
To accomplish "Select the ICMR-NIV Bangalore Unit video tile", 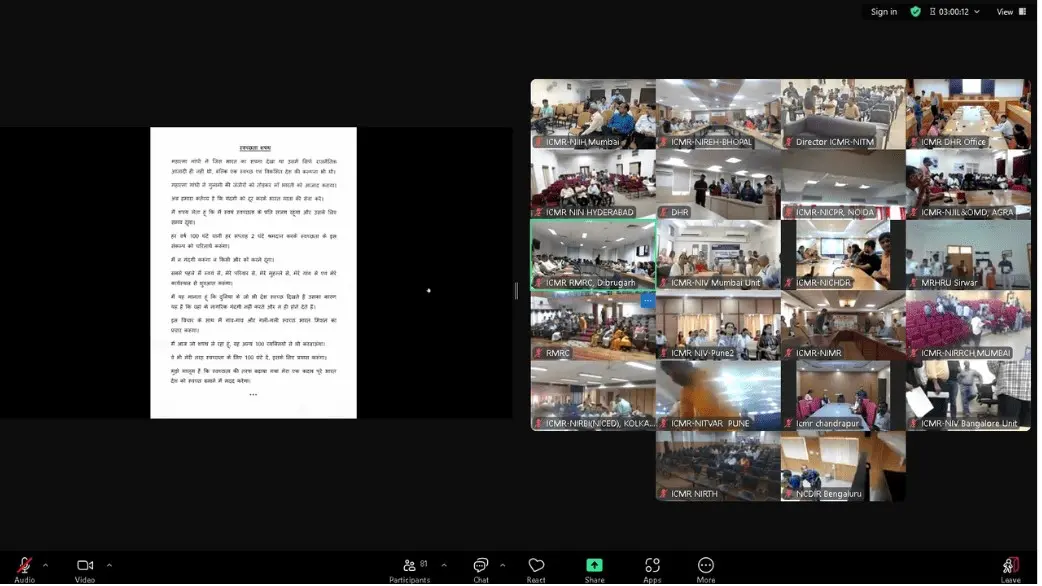I will click(x=968, y=395).
